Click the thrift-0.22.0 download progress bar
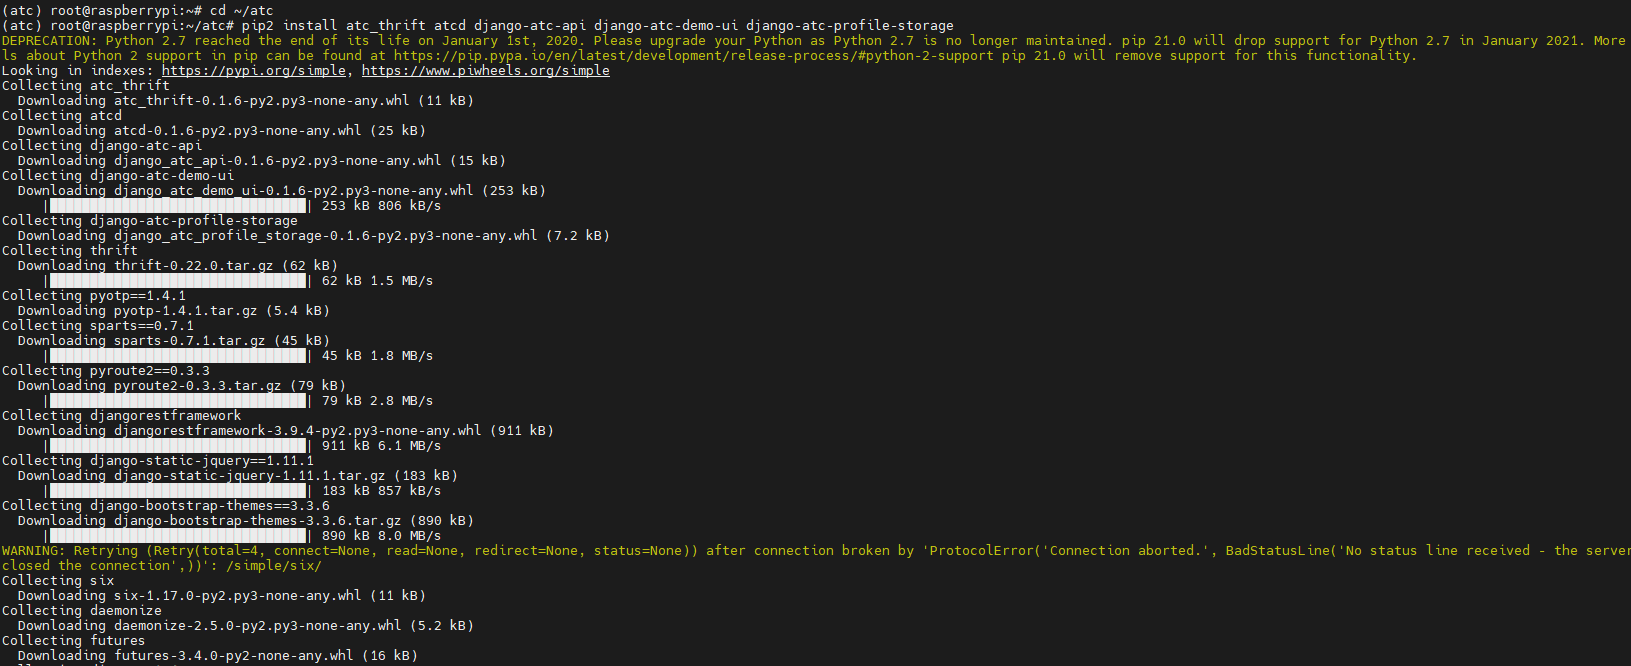 177,281
